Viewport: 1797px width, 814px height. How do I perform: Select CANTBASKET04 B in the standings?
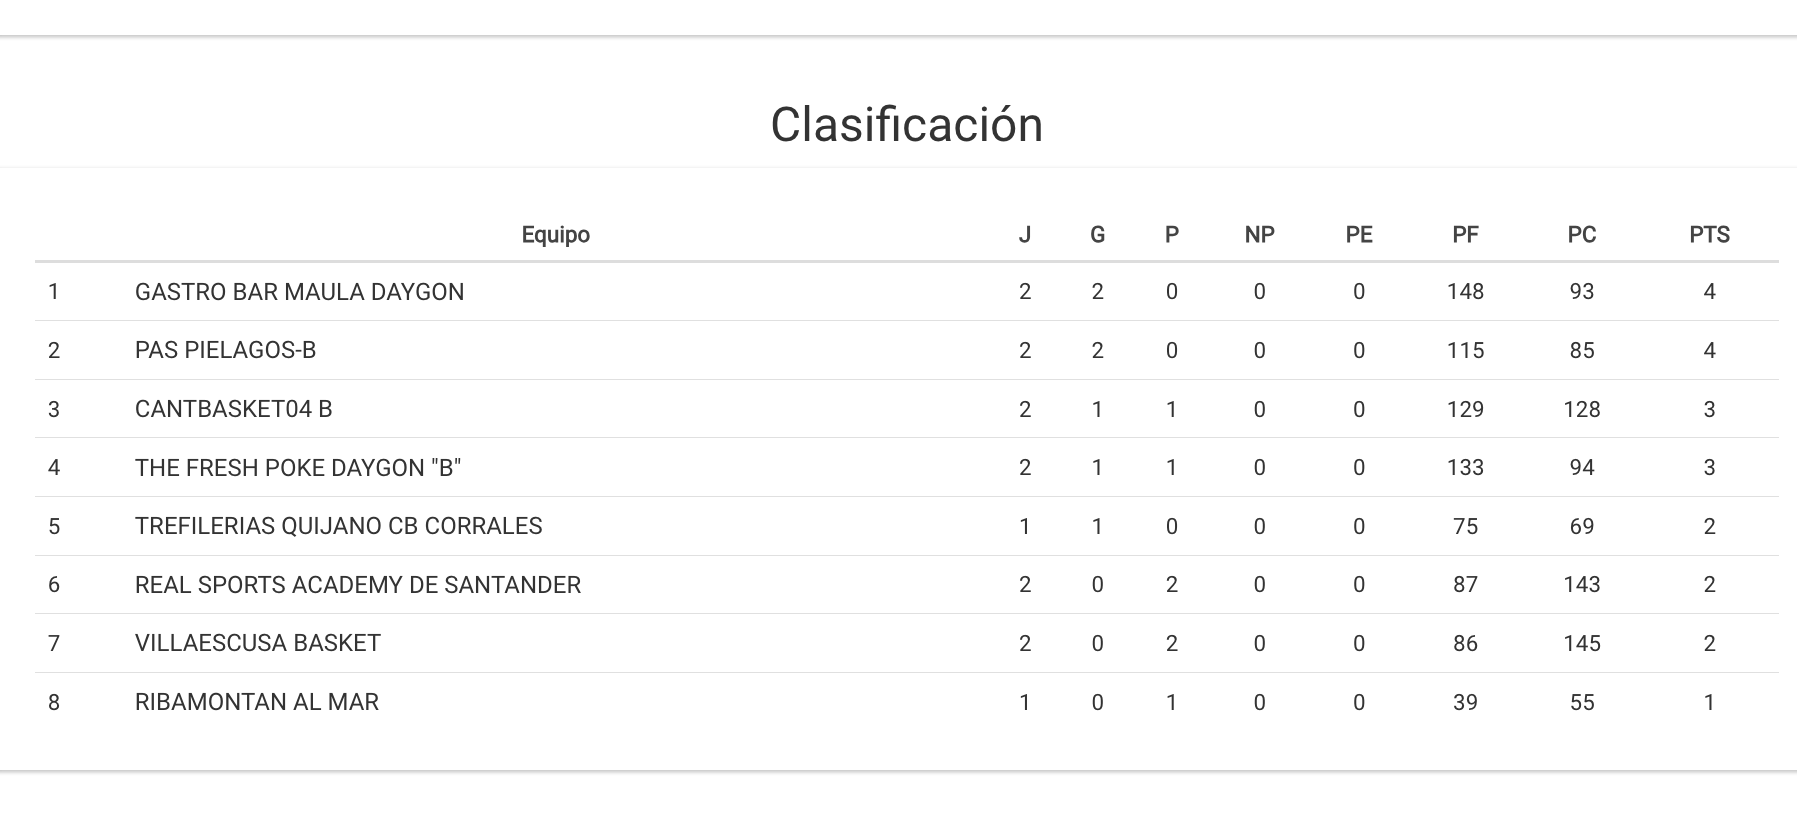(x=233, y=409)
